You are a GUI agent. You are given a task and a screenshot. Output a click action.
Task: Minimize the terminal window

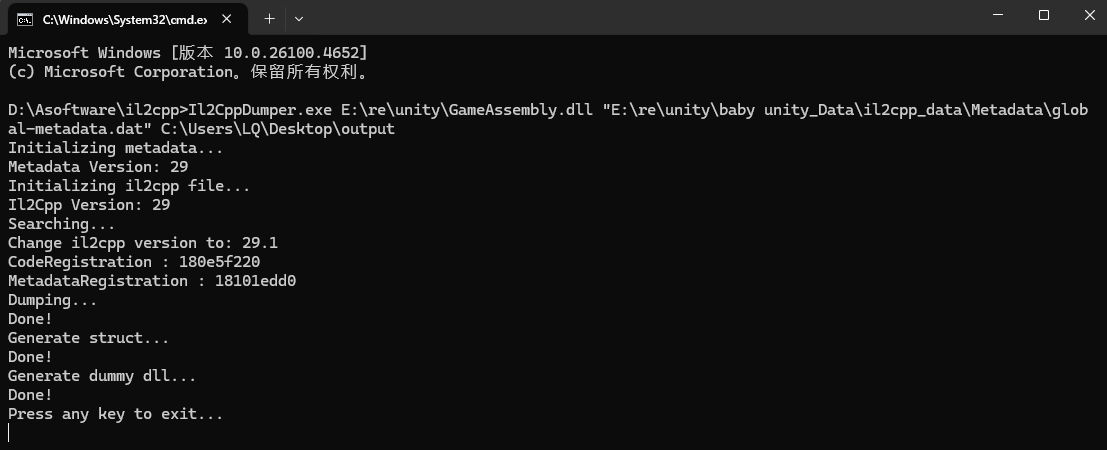(x=998, y=15)
